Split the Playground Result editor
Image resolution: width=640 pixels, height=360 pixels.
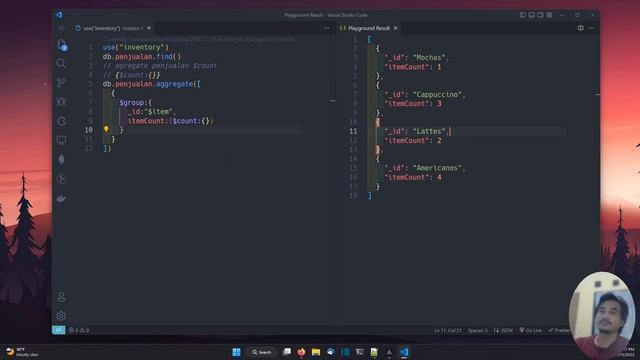pyautogui.click(x=580, y=28)
